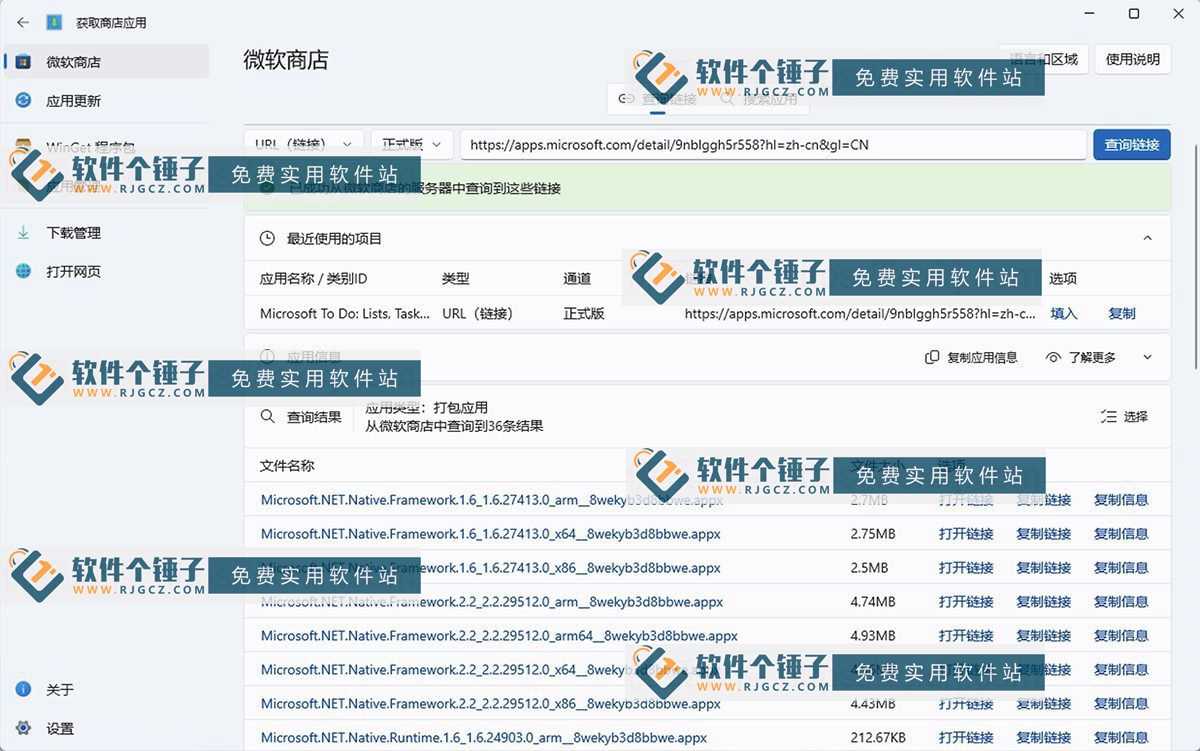Viewport: 1200px width, 751px height.
Task: Open file link Framework.2.2 x86 appx
Action: click(x=491, y=704)
